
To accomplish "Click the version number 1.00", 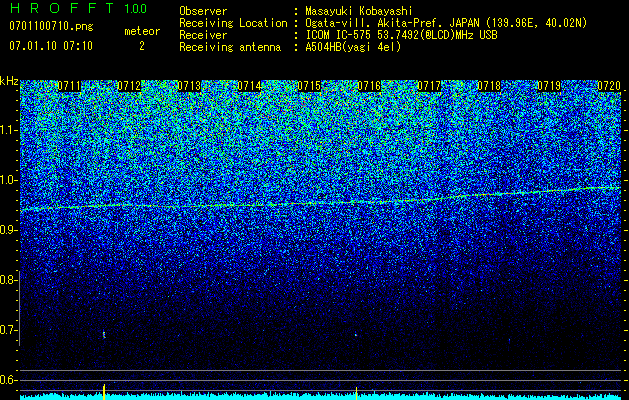I will 136,8.
